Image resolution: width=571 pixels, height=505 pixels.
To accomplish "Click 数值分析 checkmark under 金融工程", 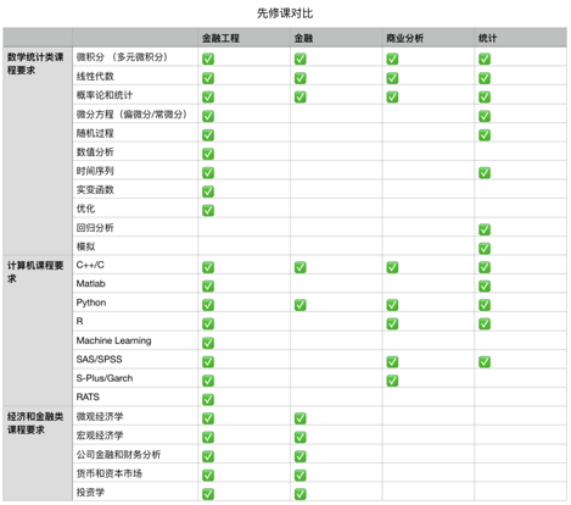I will point(208,154).
